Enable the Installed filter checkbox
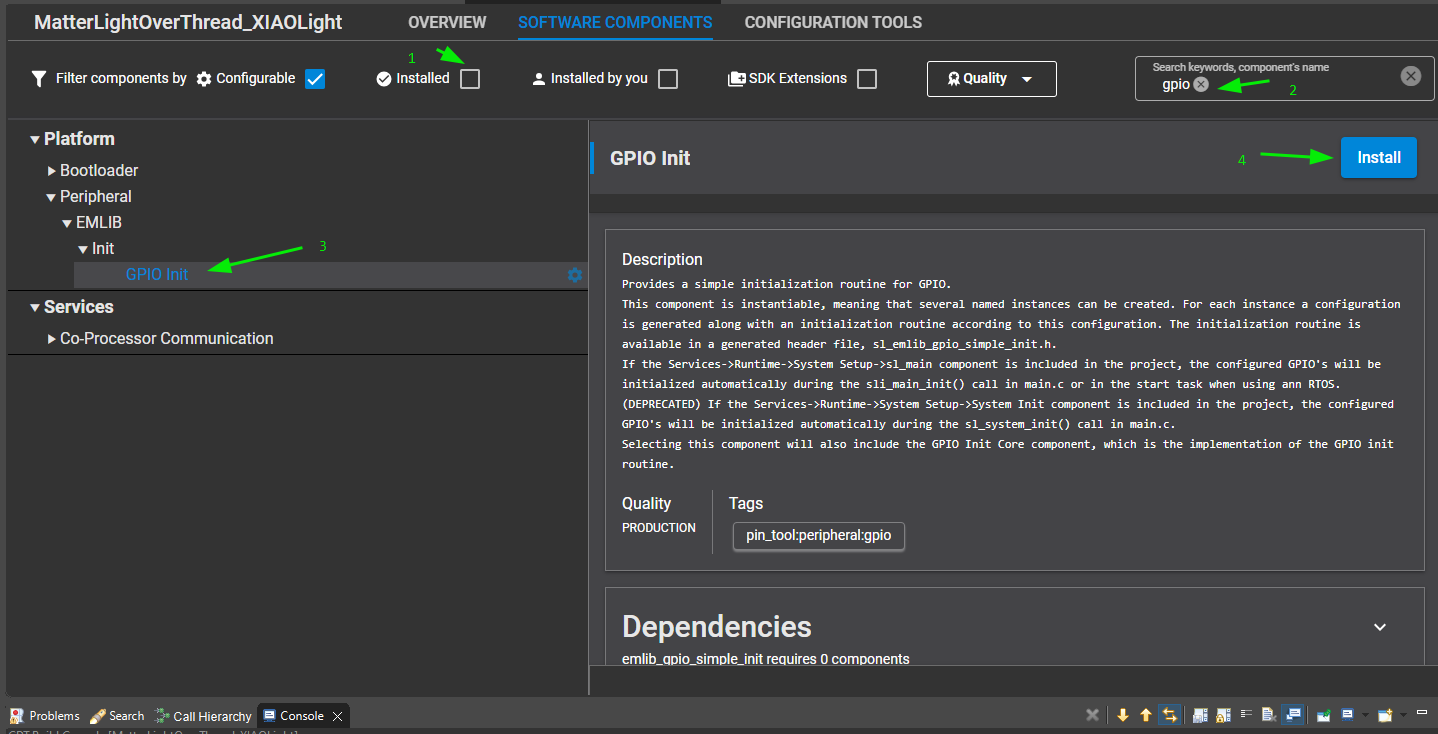This screenshot has height=734, width=1438. pyautogui.click(x=470, y=79)
